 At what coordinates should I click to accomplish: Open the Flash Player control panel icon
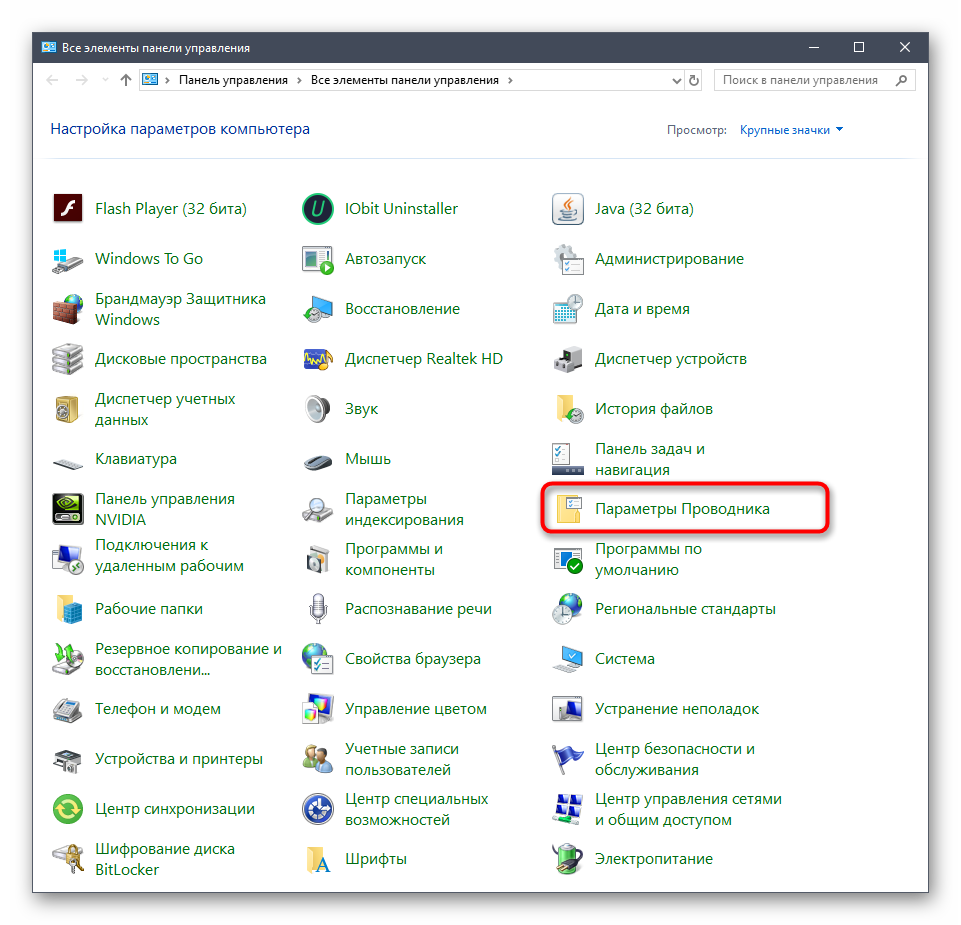pyautogui.click(x=67, y=209)
